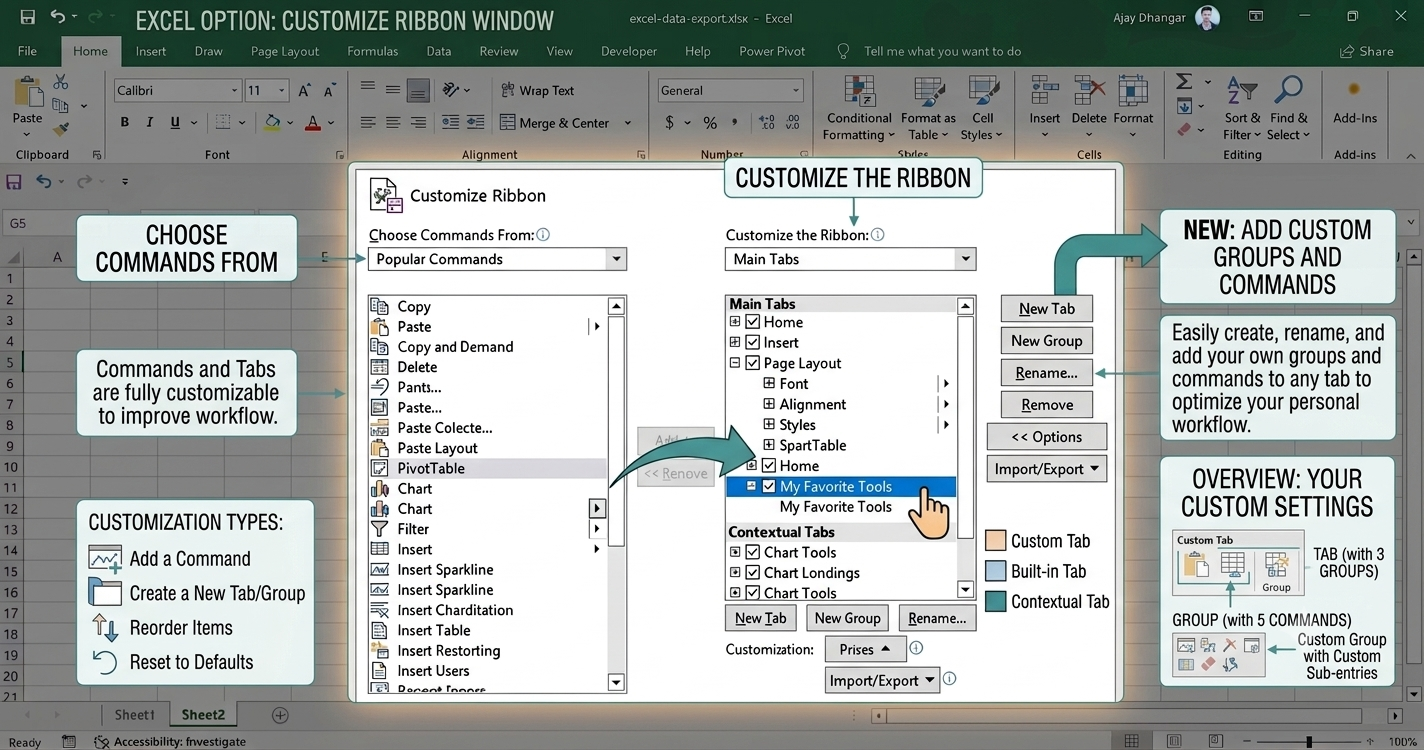
Task: Open Find & Select magnifier icon
Action: click(1288, 108)
